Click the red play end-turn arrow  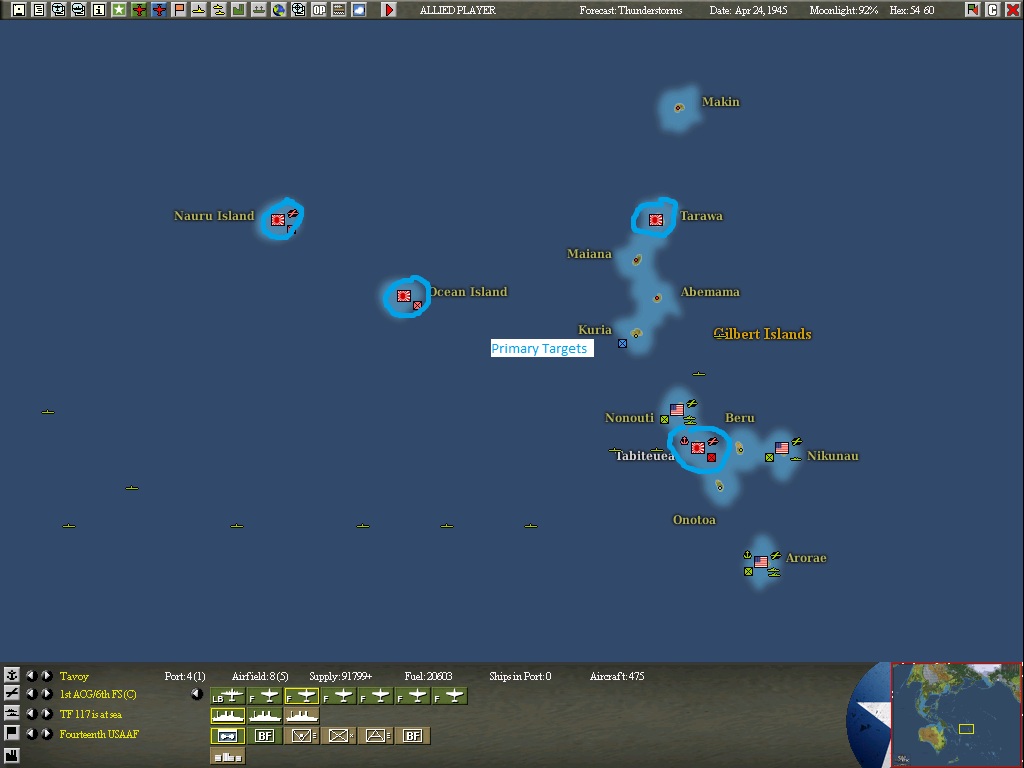pyautogui.click(x=389, y=10)
